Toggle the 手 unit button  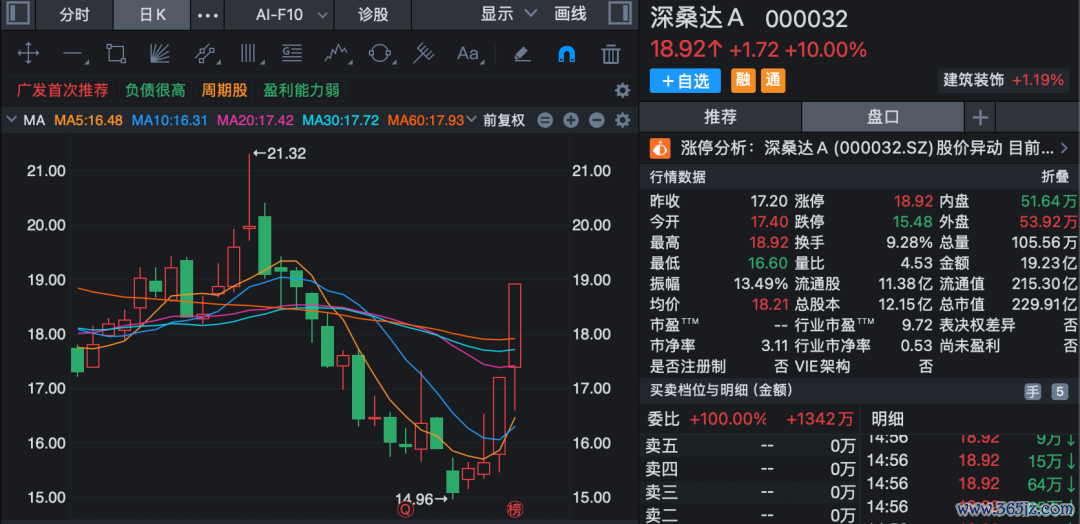pos(1032,391)
